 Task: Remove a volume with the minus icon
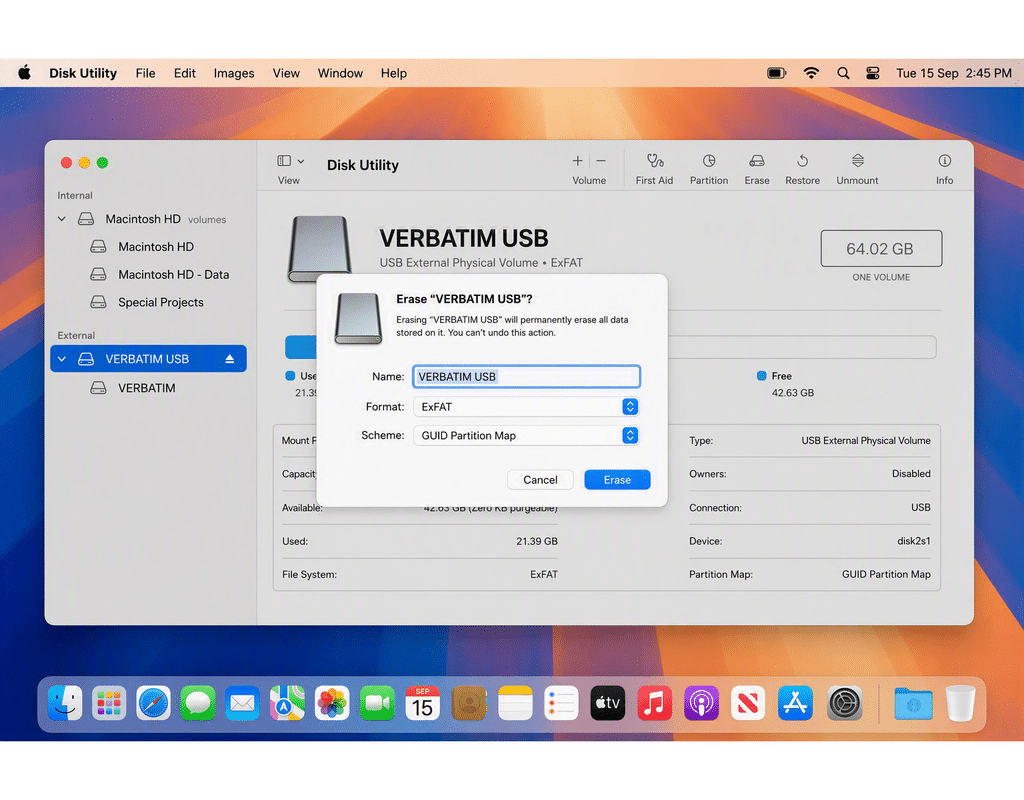(x=601, y=161)
